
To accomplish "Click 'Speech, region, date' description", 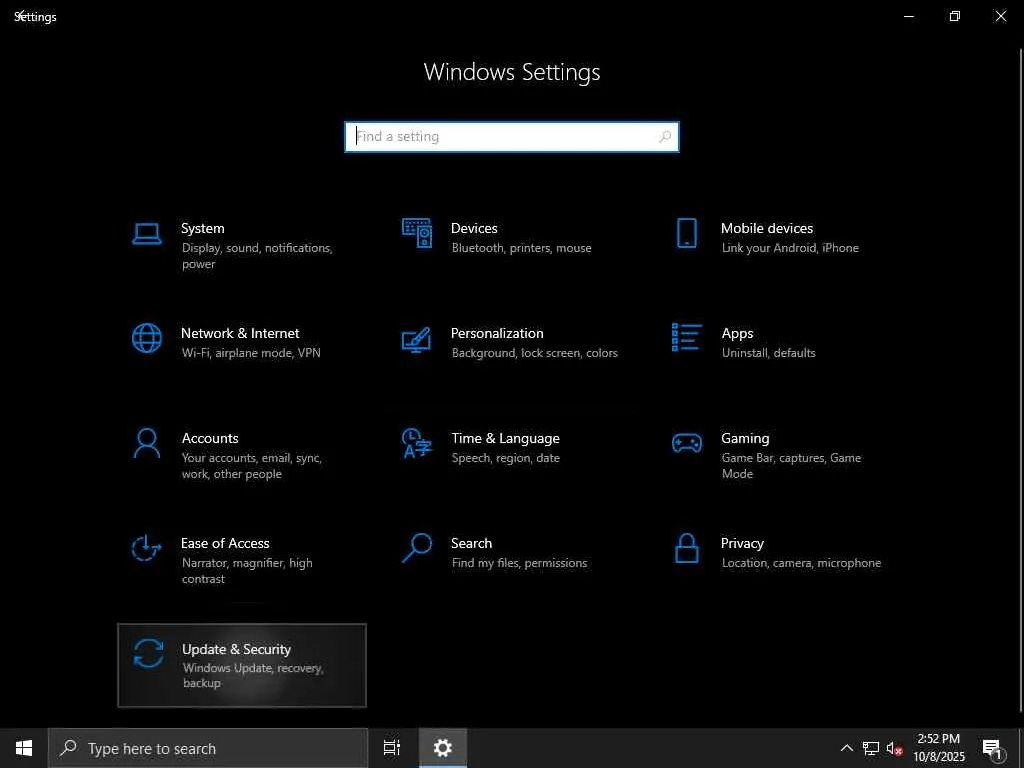I will pyautogui.click(x=505, y=458).
